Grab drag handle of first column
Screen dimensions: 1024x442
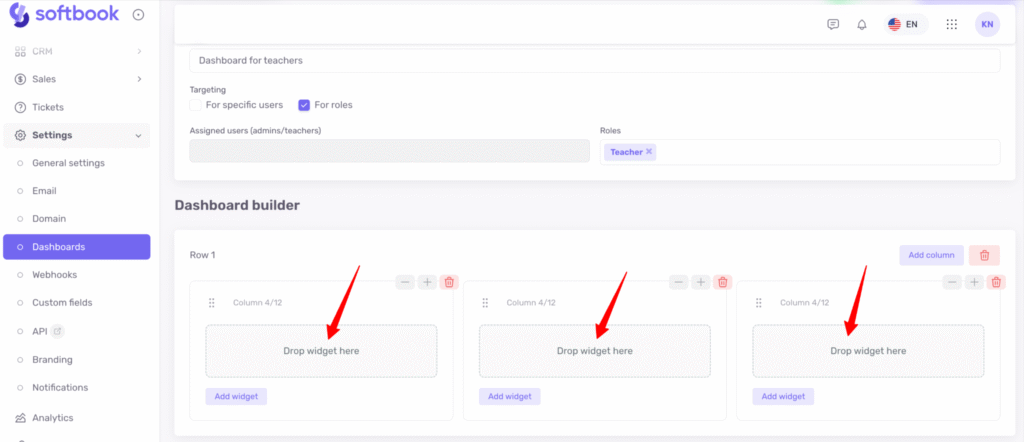pyautogui.click(x=211, y=303)
